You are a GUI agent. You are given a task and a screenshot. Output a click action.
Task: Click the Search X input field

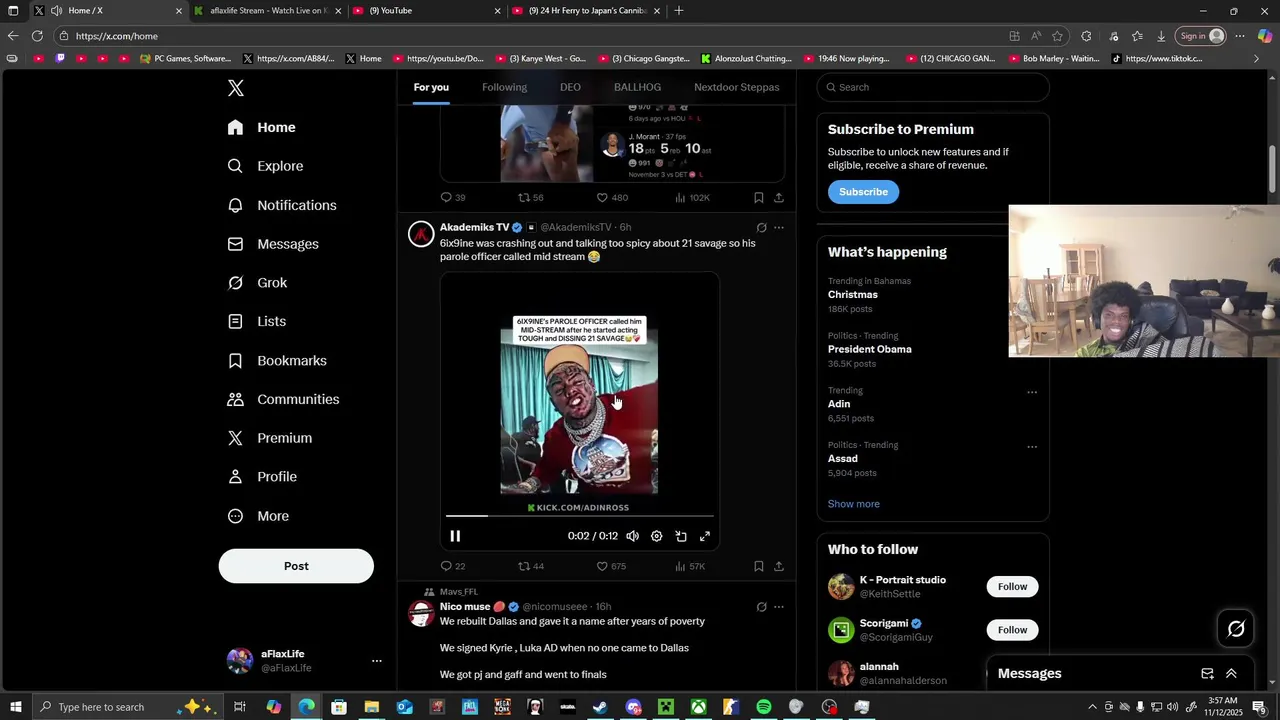click(933, 87)
